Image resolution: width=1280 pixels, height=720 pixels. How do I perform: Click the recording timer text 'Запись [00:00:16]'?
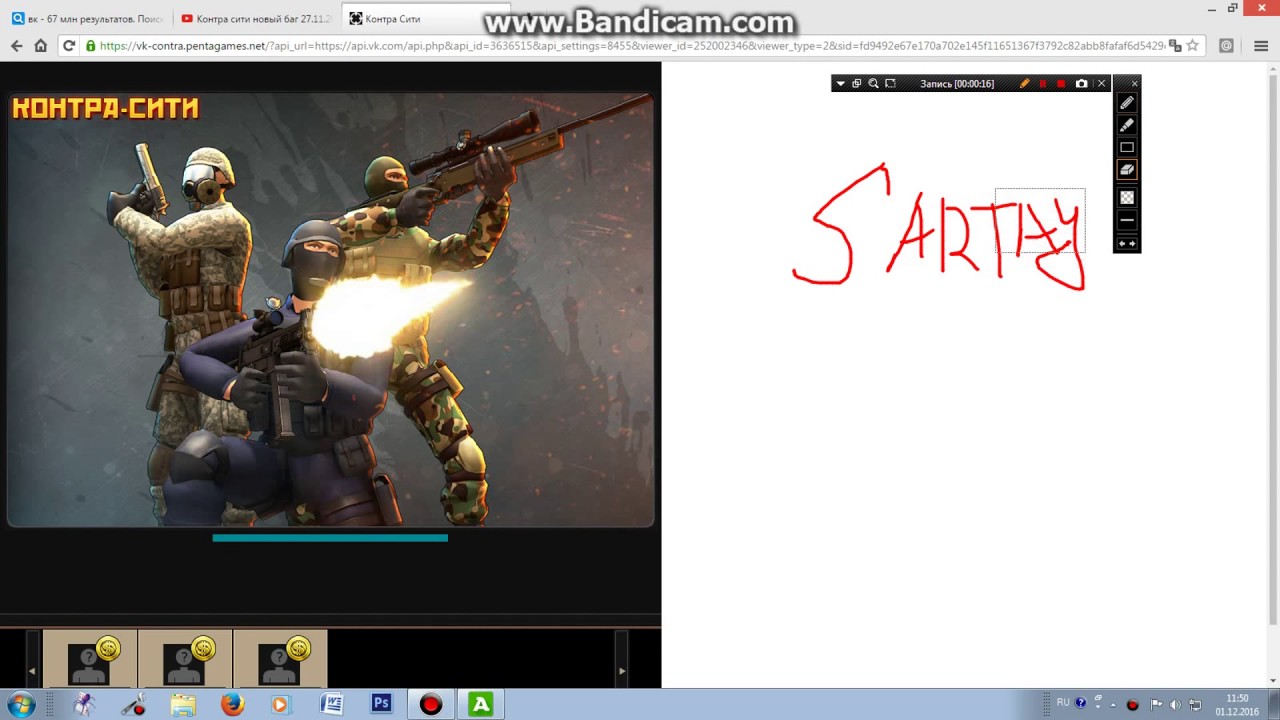(957, 84)
